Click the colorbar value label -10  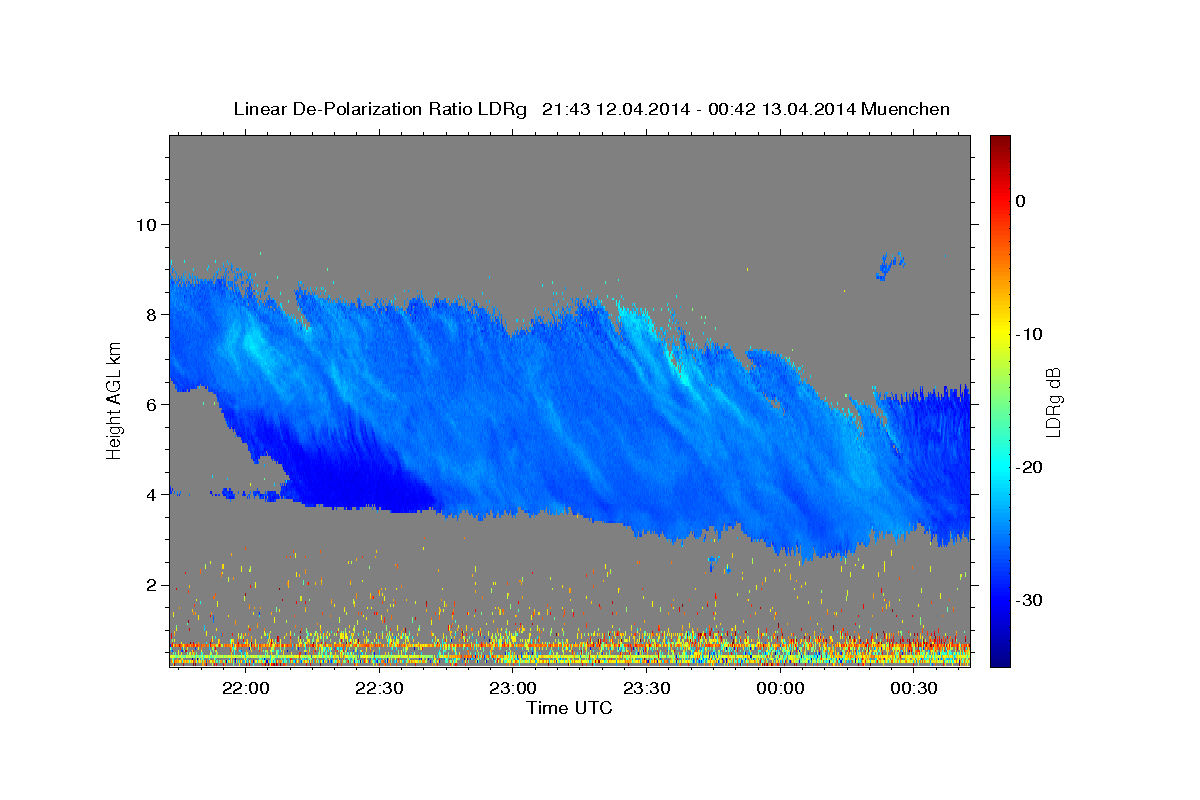[x=1029, y=334]
